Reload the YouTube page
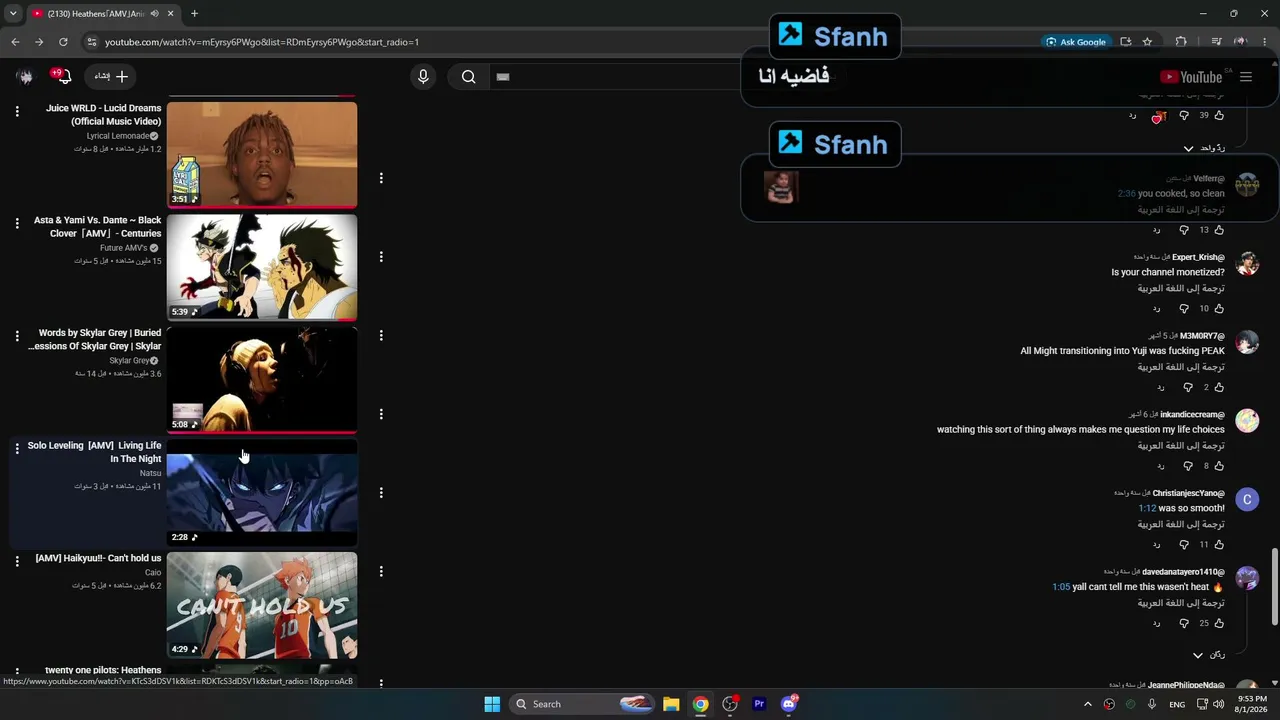This screenshot has width=1280, height=720. click(x=63, y=42)
